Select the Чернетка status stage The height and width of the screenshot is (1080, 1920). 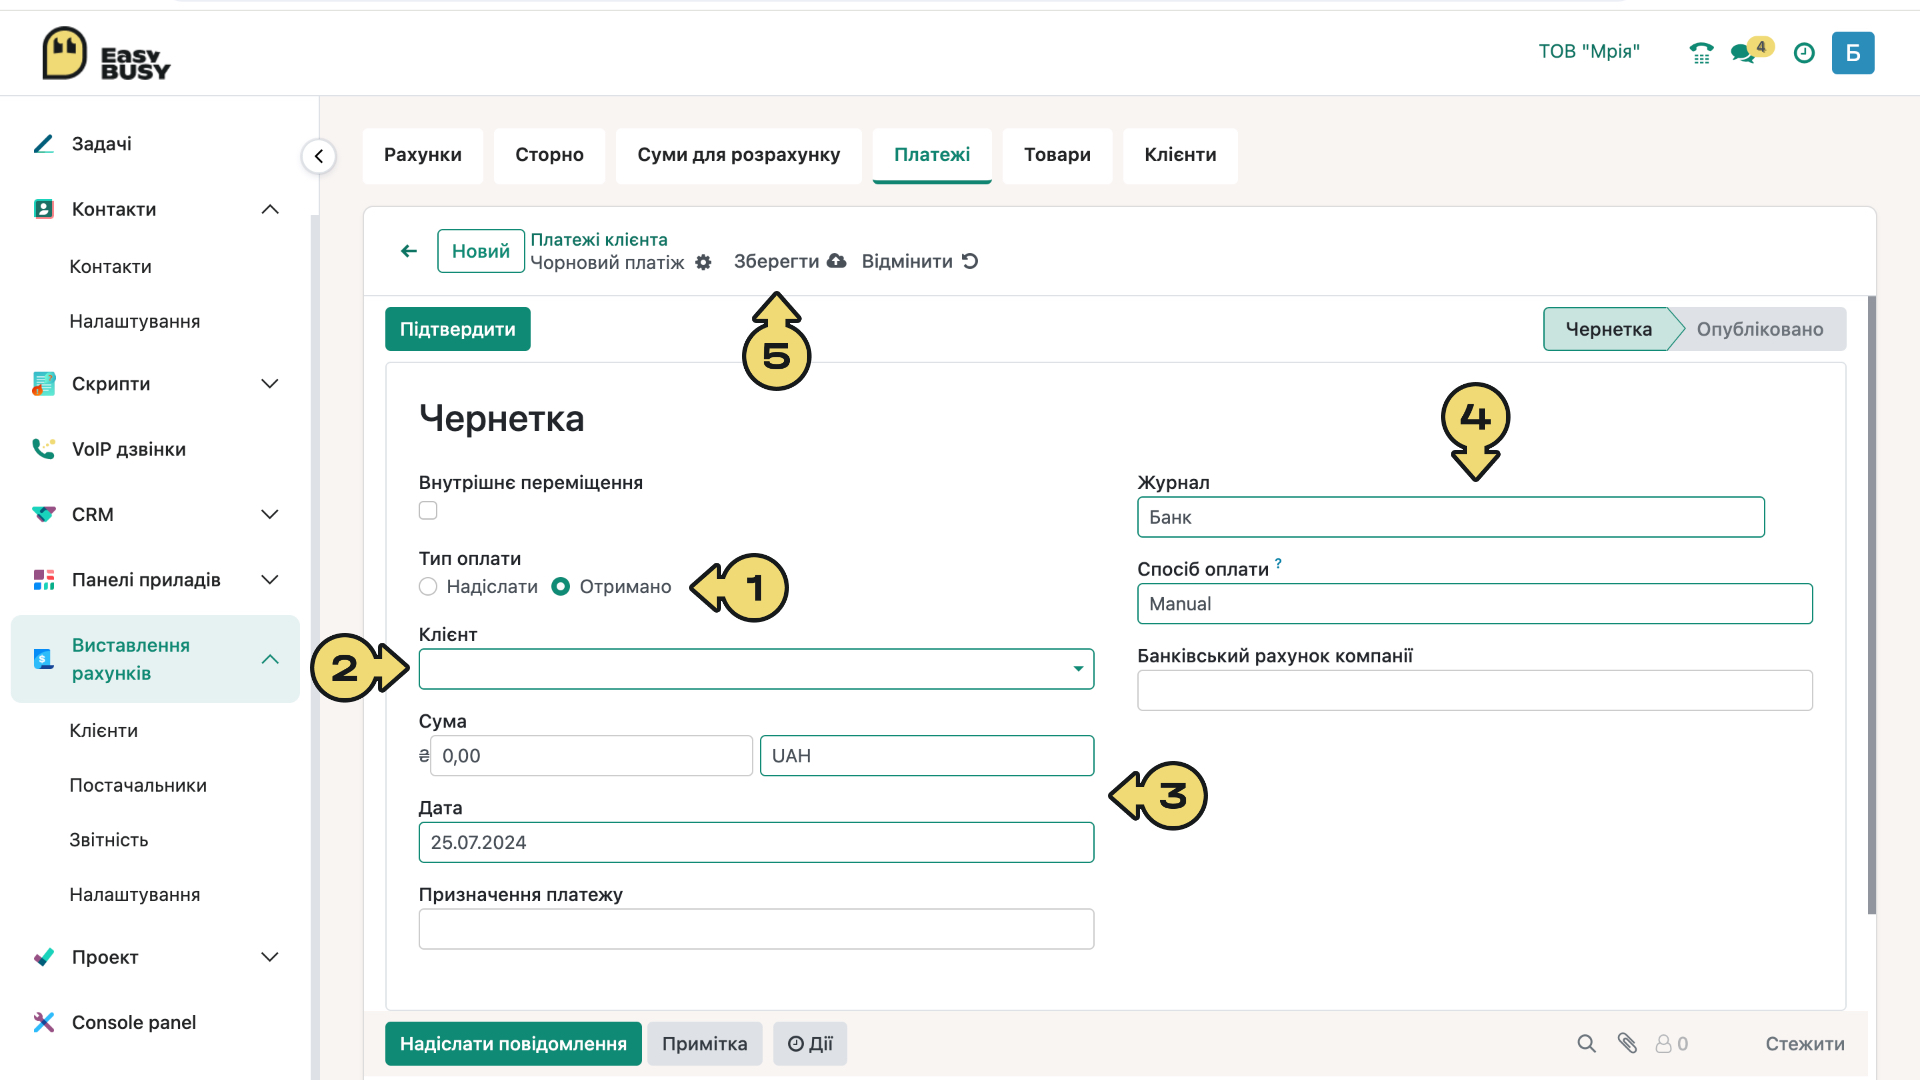click(x=1608, y=329)
